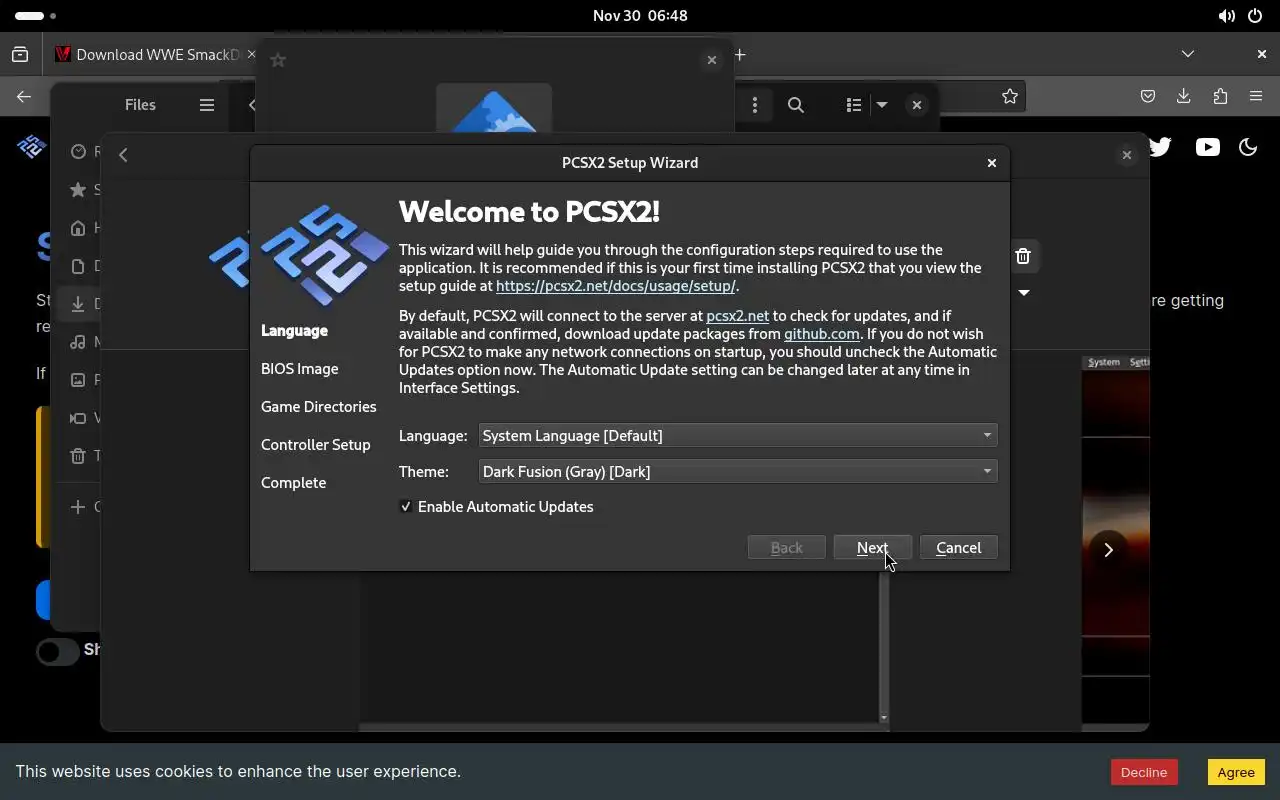Click the Game Directories step label
1280x800 pixels.
click(319, 407)
